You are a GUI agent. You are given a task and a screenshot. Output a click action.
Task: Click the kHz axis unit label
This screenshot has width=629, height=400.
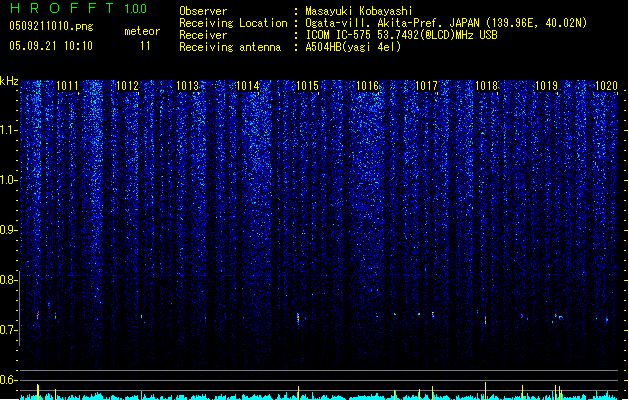point(9,81)
